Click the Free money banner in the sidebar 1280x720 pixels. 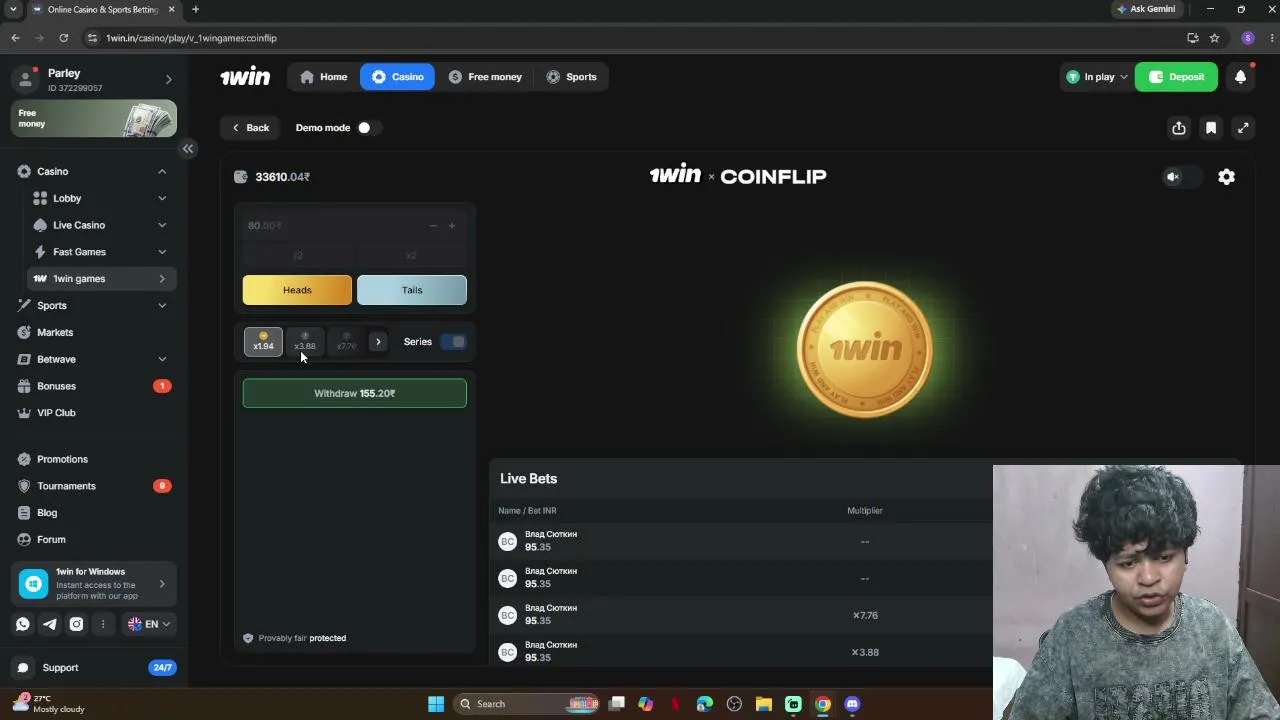94,119
